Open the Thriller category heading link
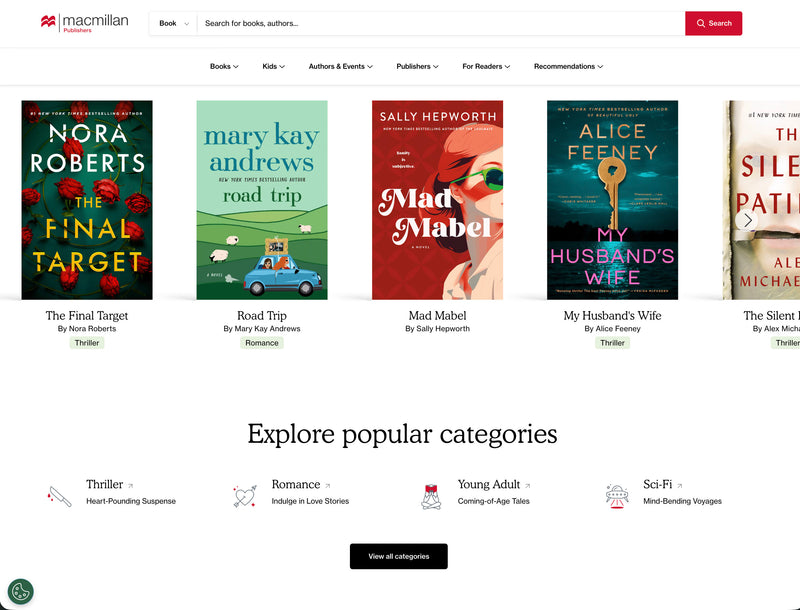This screenshot has height=610, width=800. [105, 484]
